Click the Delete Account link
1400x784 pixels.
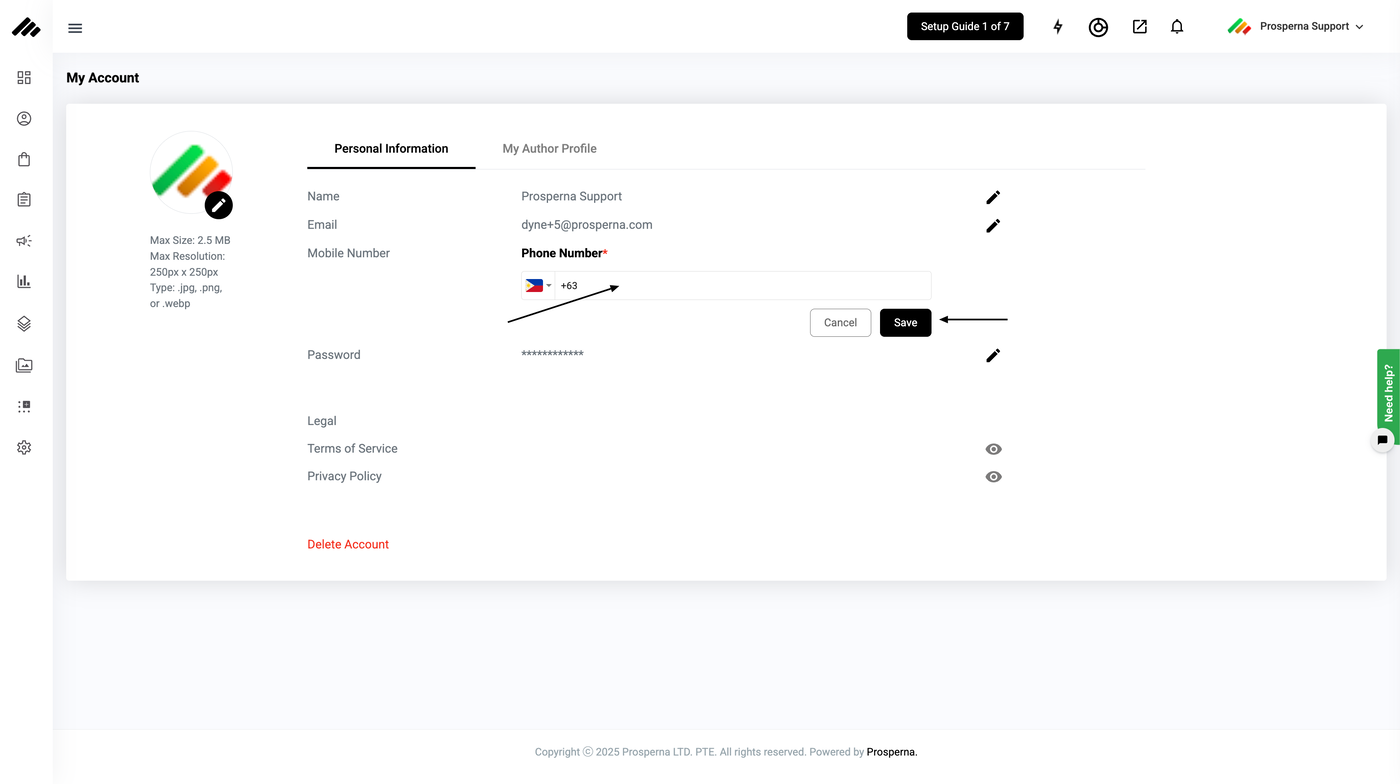coord(348,545)
